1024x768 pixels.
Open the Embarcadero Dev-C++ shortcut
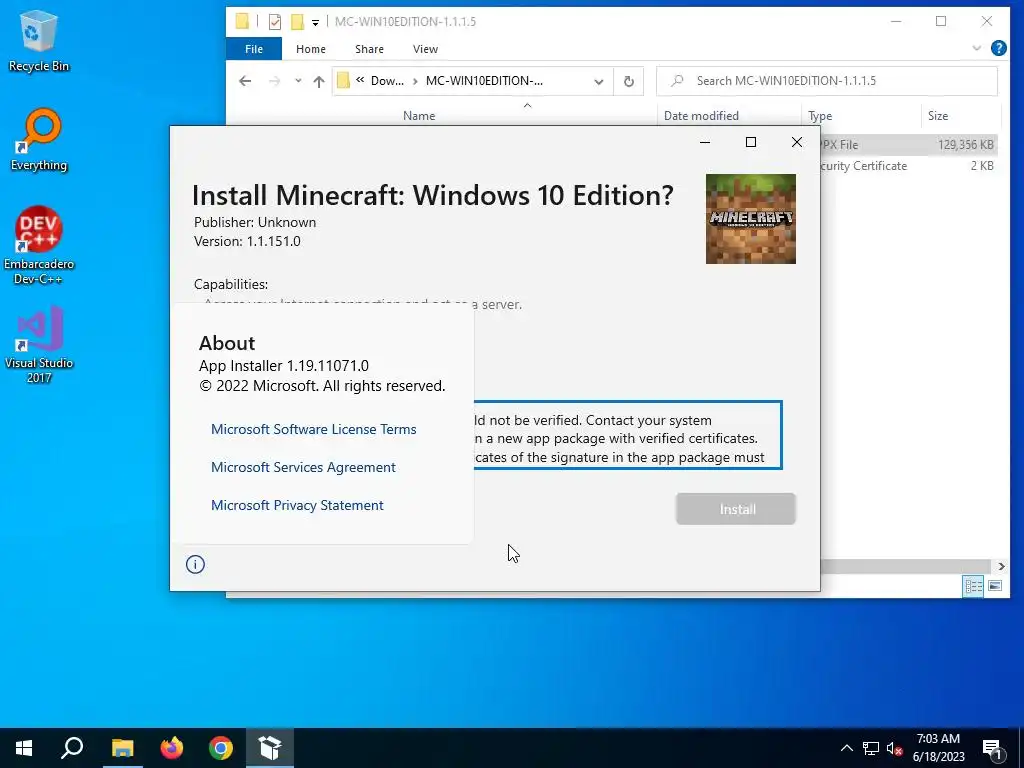pyautogui.click(x=39, y=245)
